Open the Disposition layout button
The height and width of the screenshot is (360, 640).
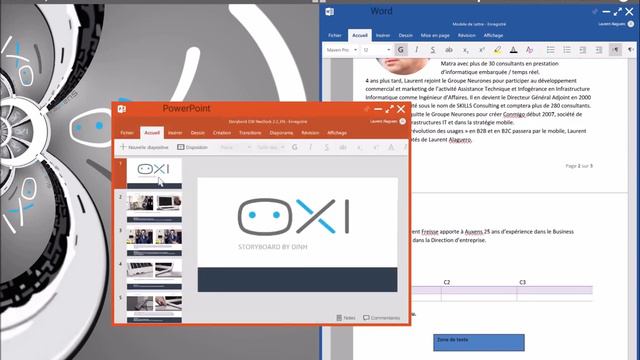[x=193, y=147]
